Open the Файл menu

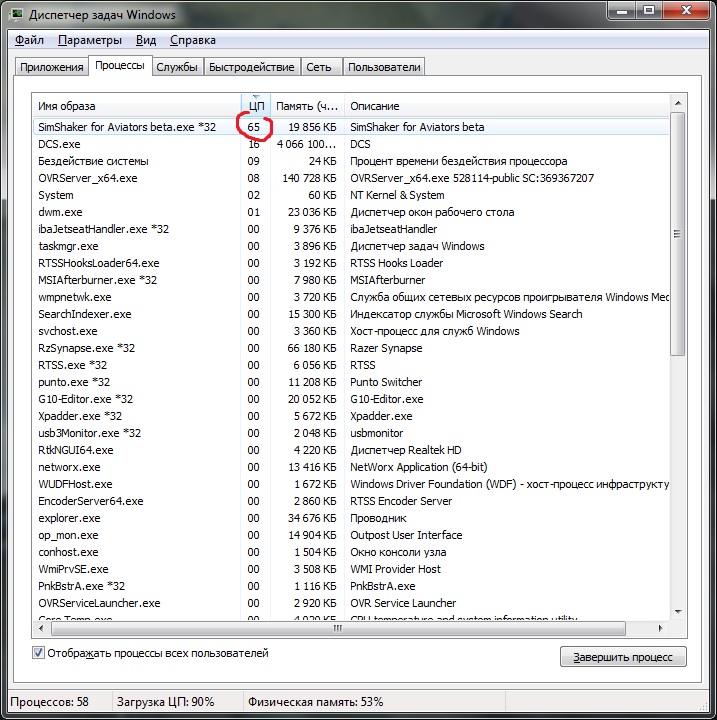pyautogui.click(x=29, y=40)
